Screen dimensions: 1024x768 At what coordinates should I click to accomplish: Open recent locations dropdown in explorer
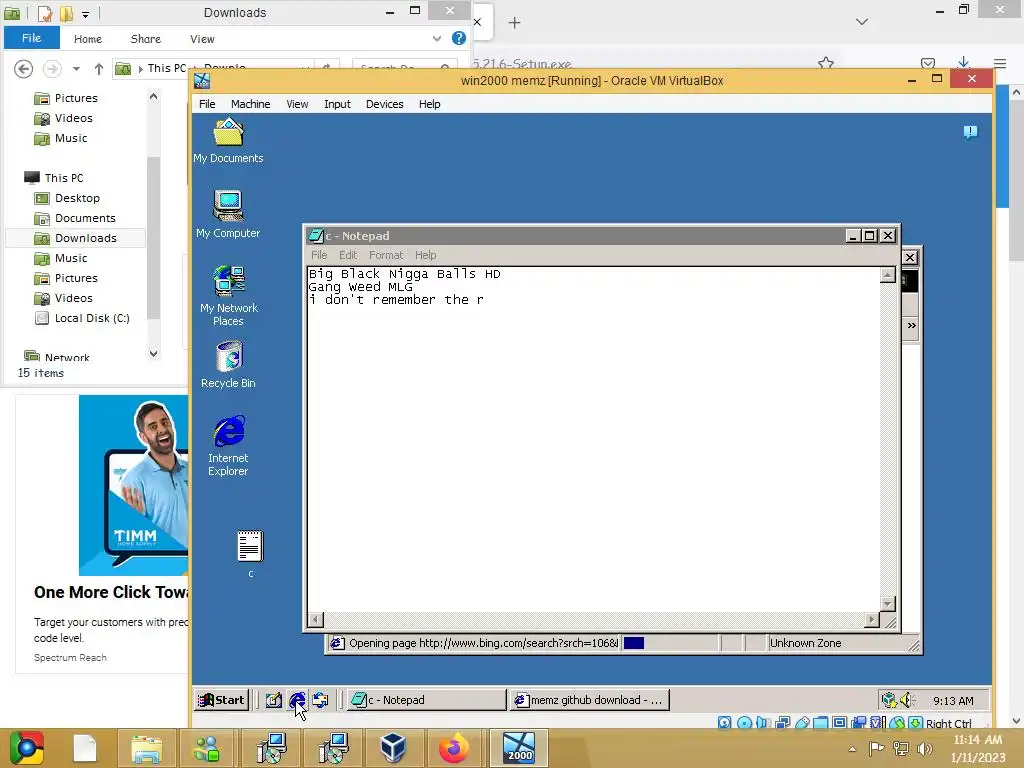tap(76, 69)
